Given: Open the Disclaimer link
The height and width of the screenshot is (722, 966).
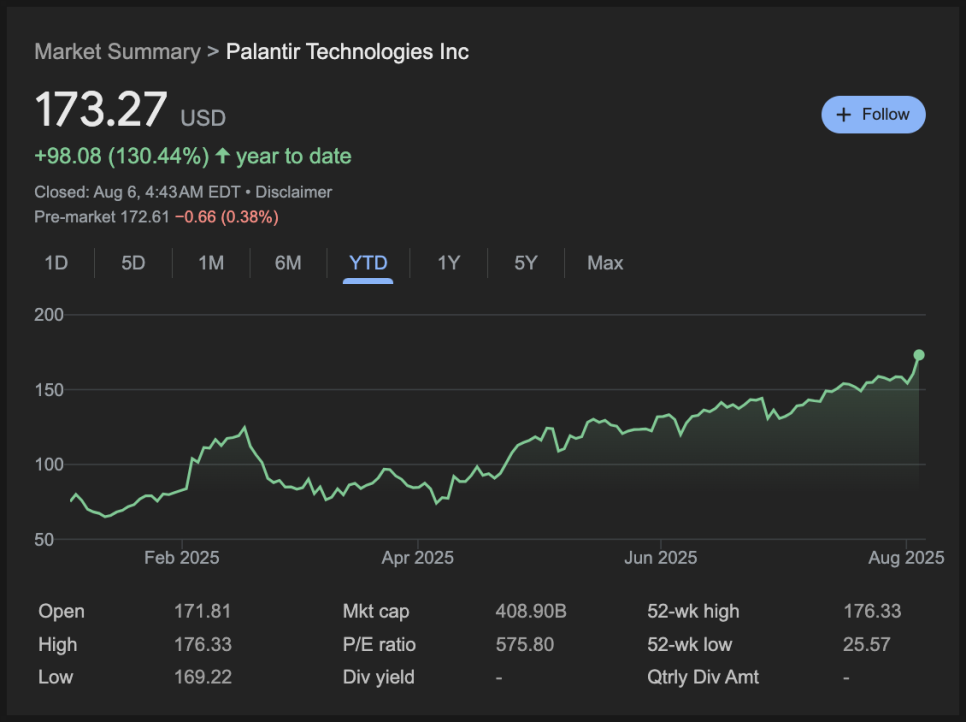Looking at the screenshot, I should click(x=293, y=192).
